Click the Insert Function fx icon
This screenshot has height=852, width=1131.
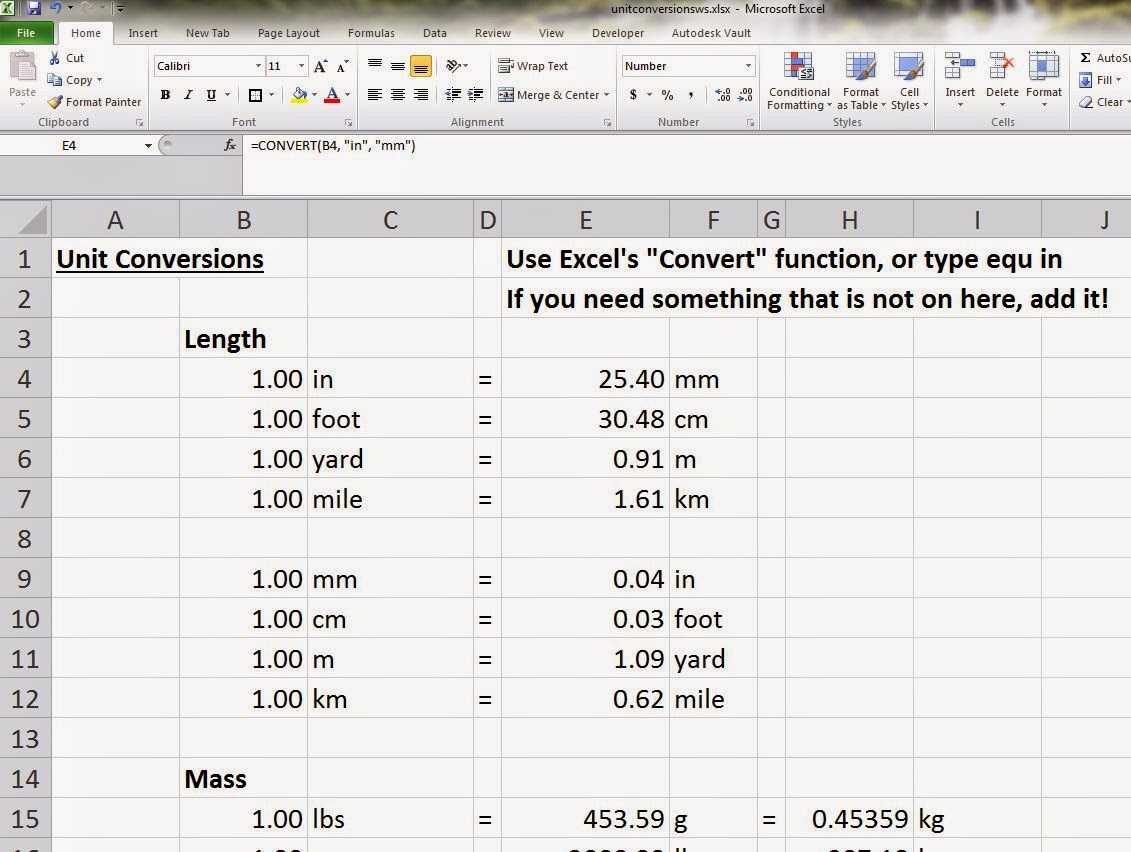(229, 146)
